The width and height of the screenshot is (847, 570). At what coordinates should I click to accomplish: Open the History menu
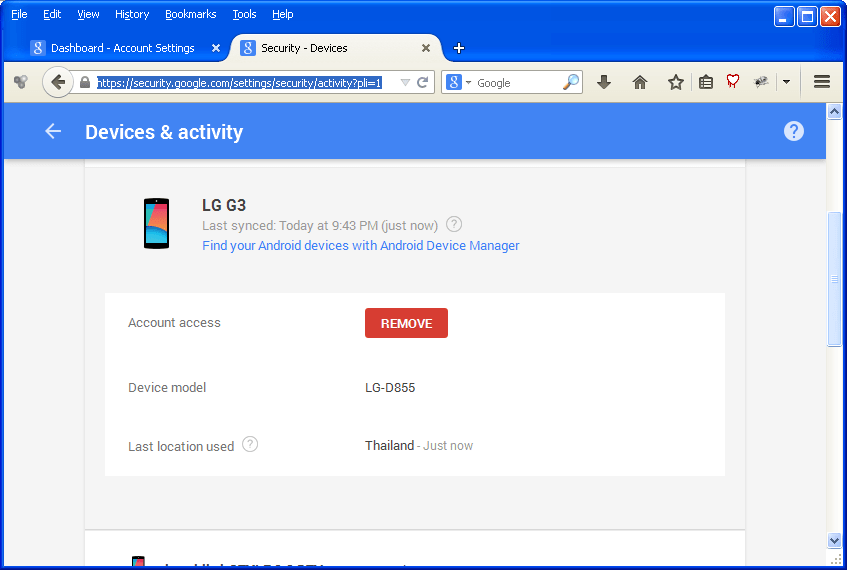pyautogui.click(x=132, y=14)
